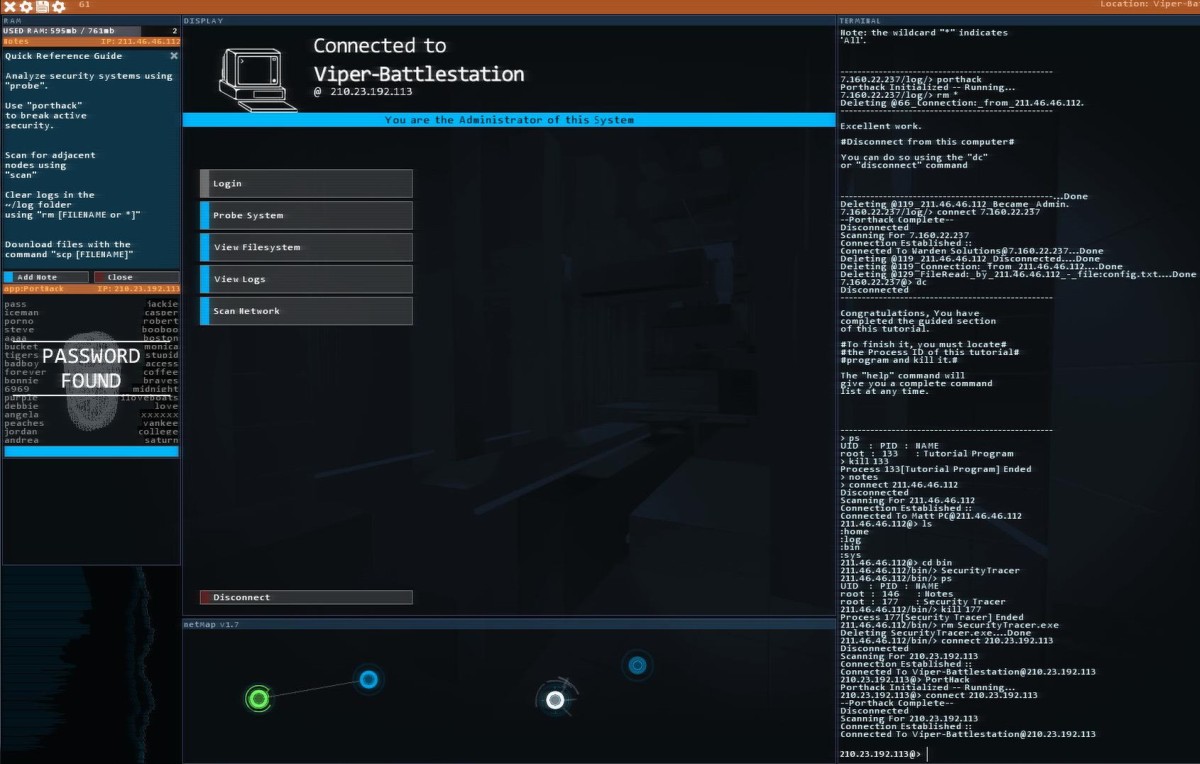Open the Login option
The height and width of the screenshot is (764, 1200).
pos(306,183)
